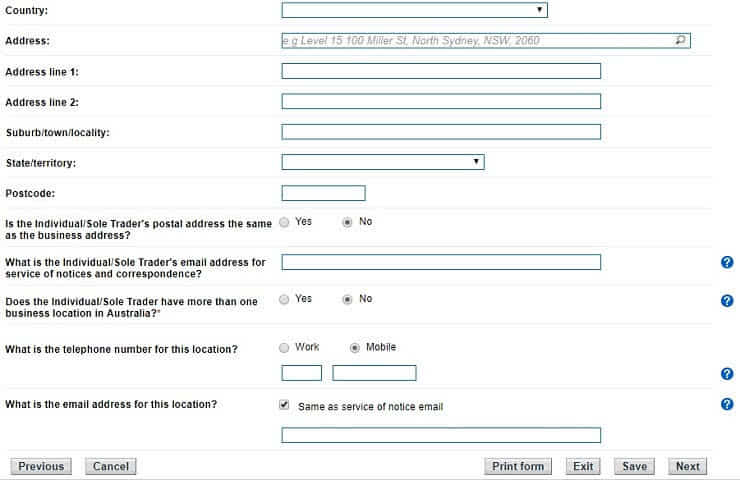Open help for telephone number field
The width and height of the screenshot is (740, 480).
coord(727,374)
